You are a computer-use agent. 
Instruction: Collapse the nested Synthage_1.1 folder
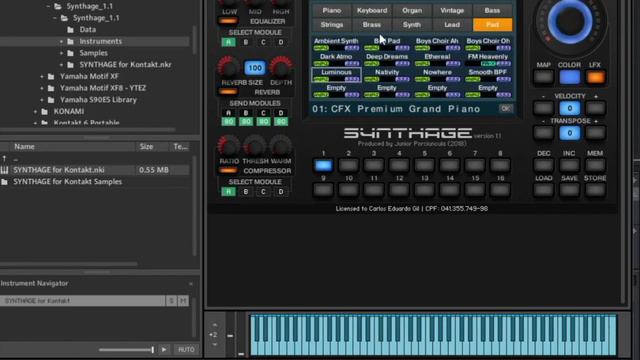click(55, 18)
